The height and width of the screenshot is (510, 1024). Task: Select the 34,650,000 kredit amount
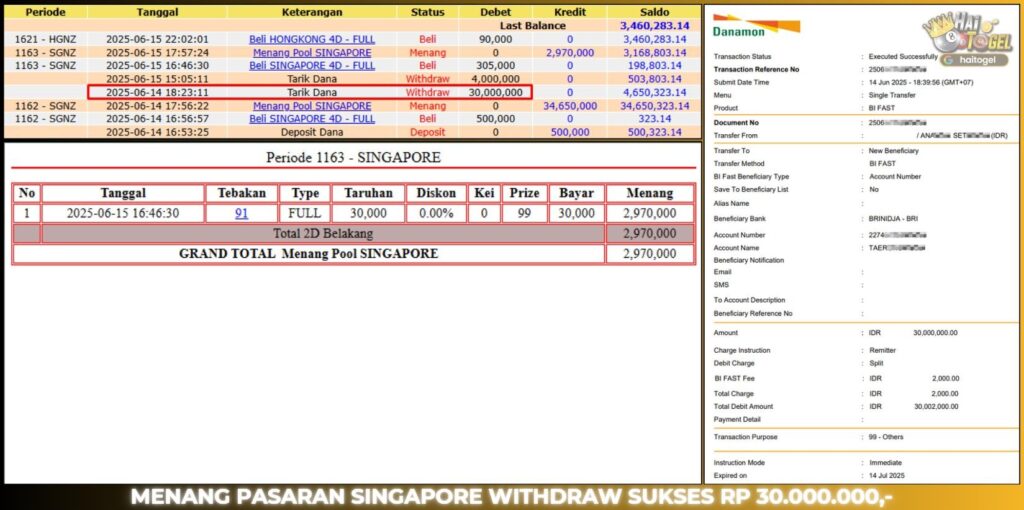[x=570, y=106]
